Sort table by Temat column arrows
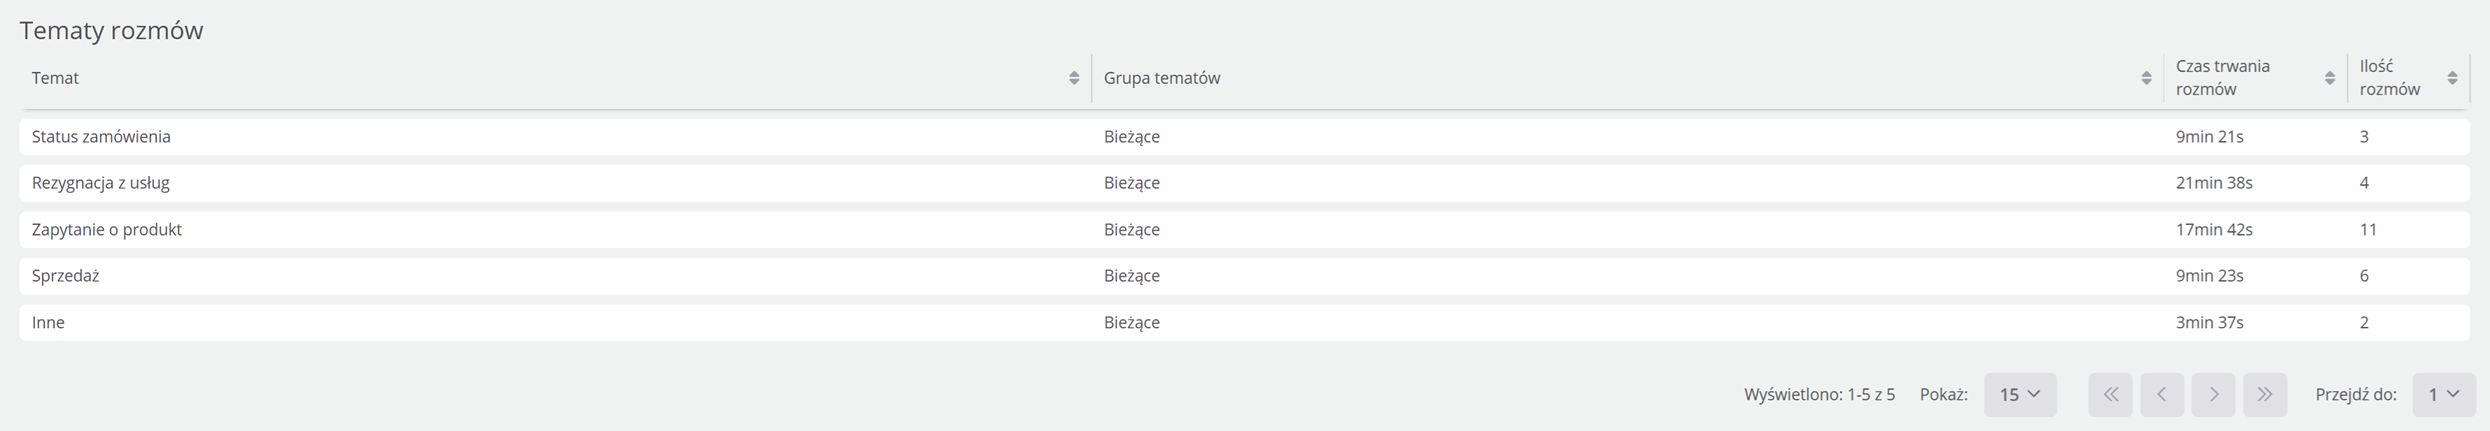This screenshot has width=2490, height=431. pyautogui.click(x=1073, y=78)
